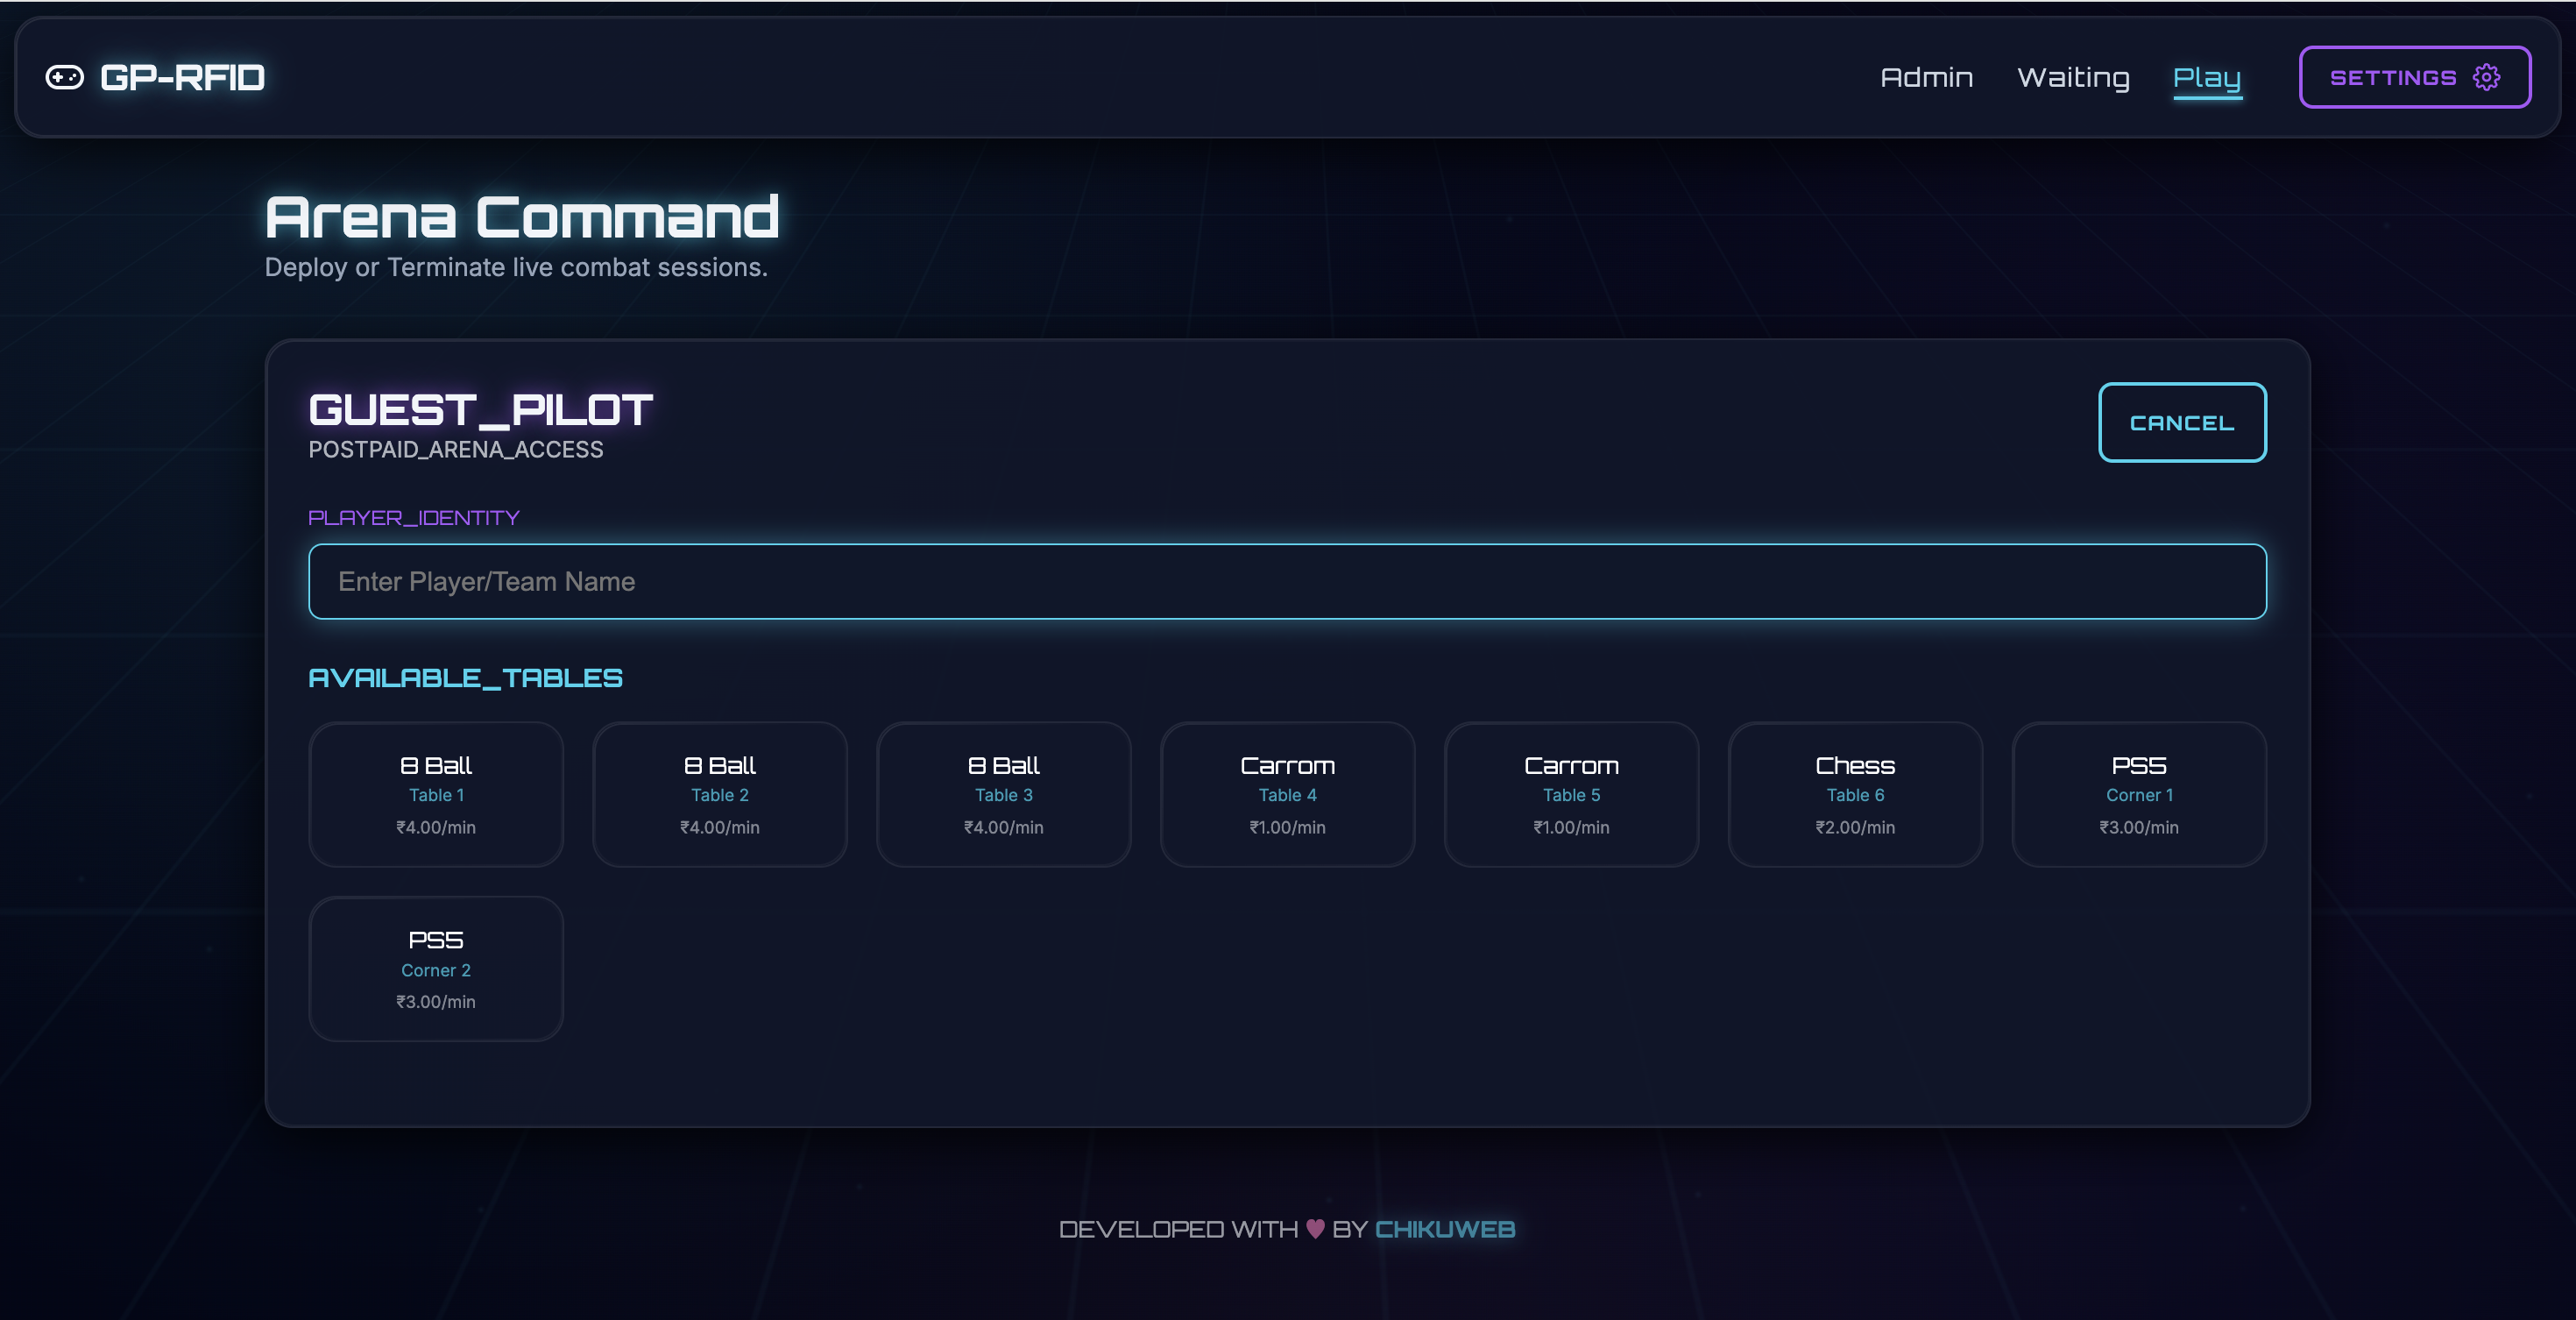Pick PS5 Corner 1 station

2138,794
